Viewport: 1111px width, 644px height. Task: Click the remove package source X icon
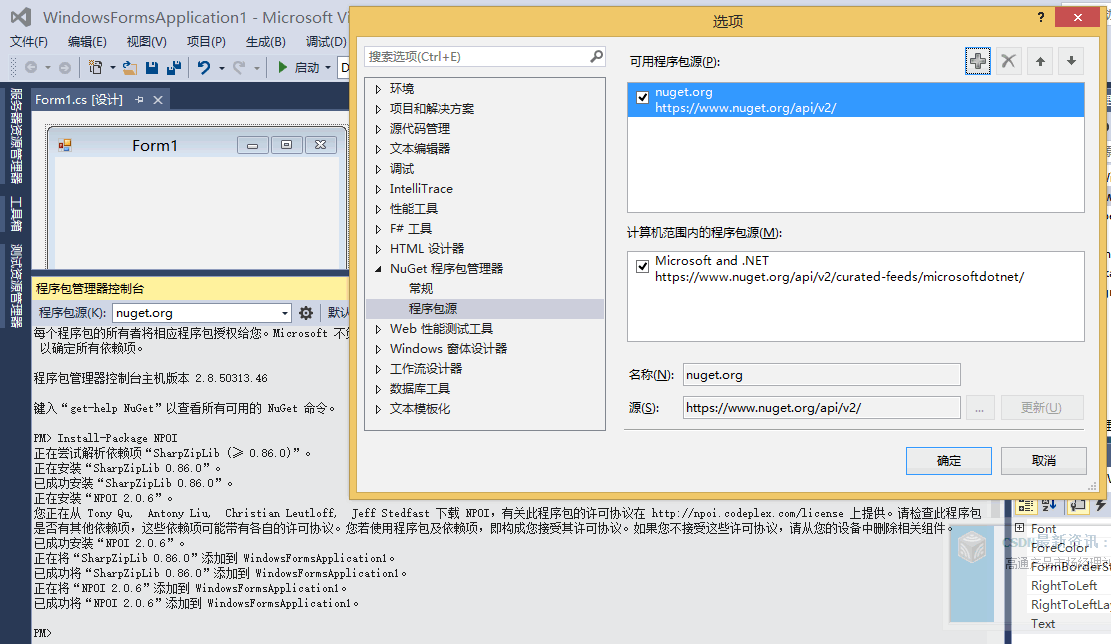point(1008,61)
